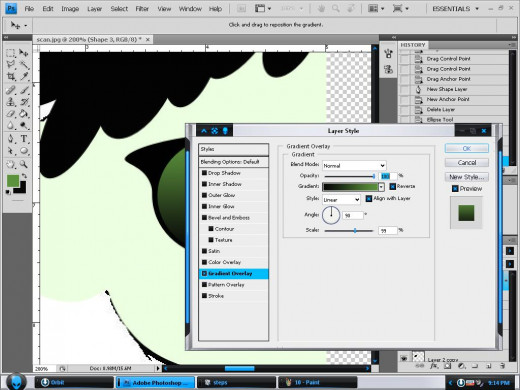Select the Healing Brush tool
This screenshot has width=520, height=390.
11,90
